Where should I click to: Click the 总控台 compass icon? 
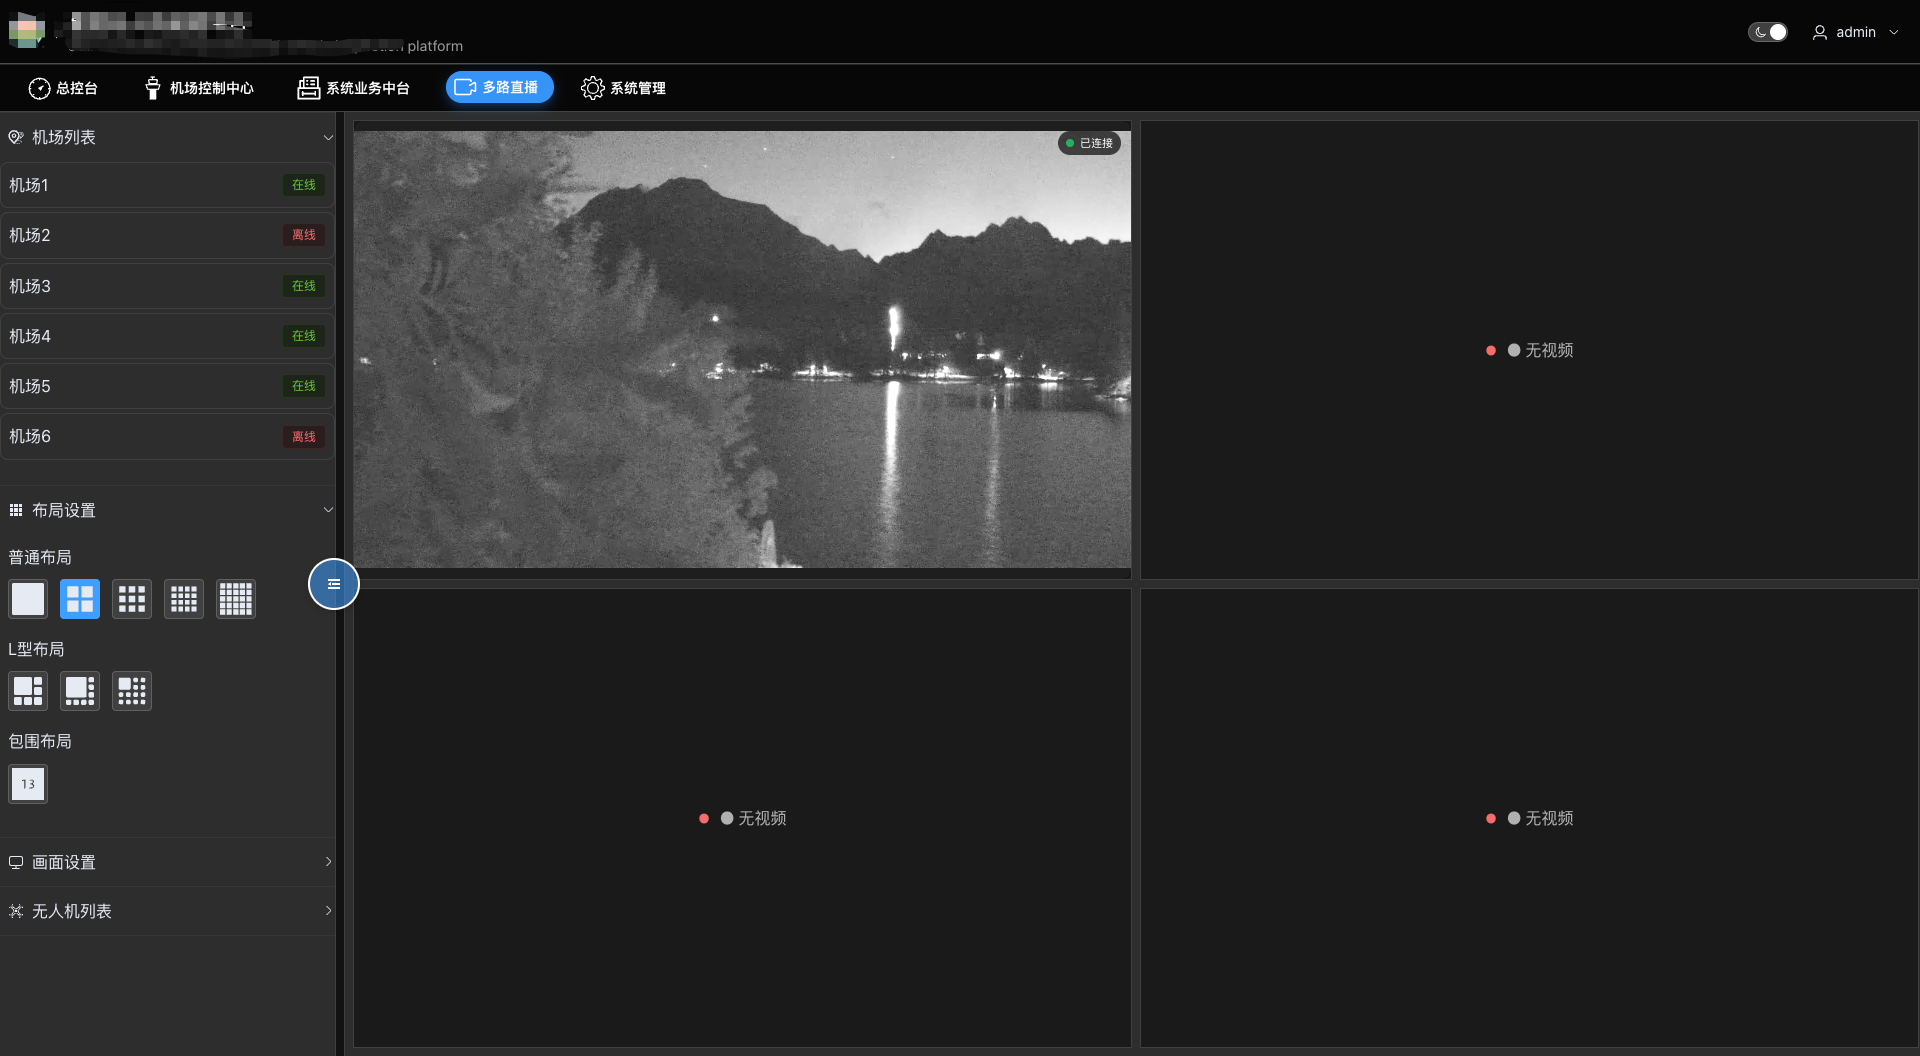pyautogui.click(x=39, y=88)
